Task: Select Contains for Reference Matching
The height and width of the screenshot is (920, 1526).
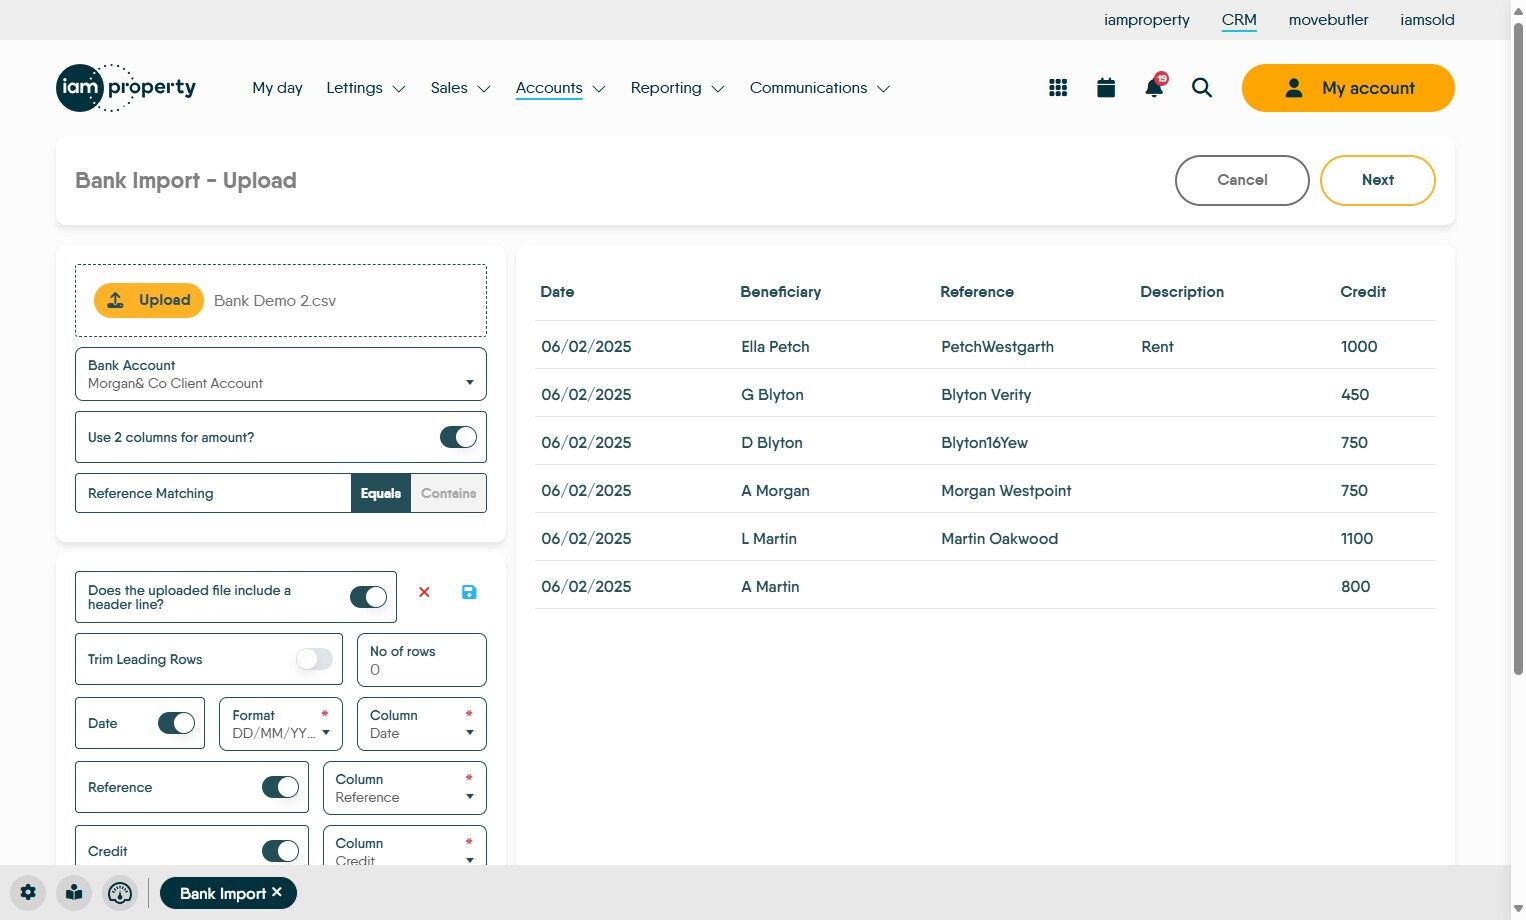Action: 448,493
